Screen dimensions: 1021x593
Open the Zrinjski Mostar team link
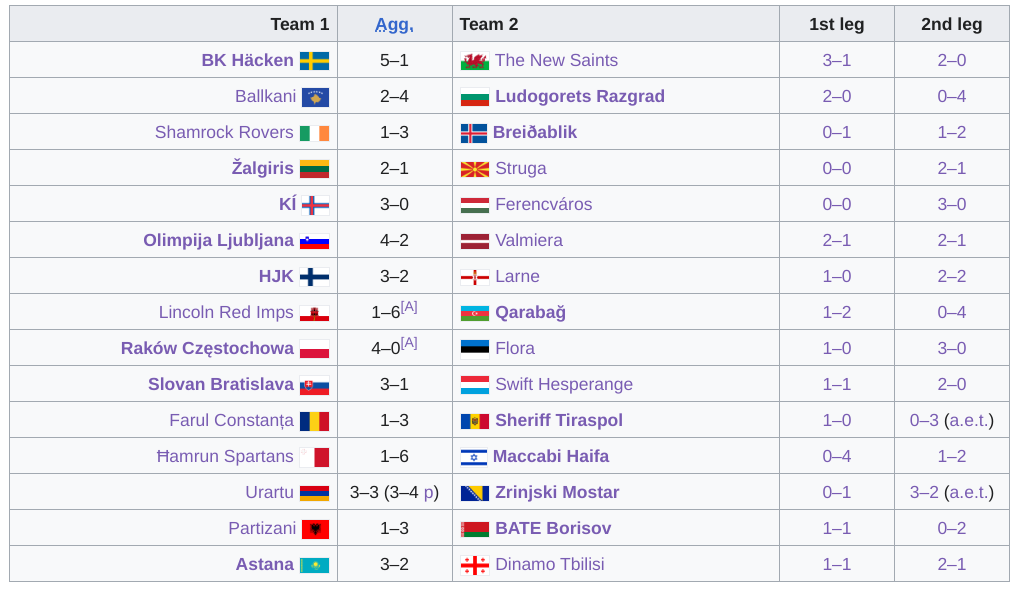[x=557, y=493]
